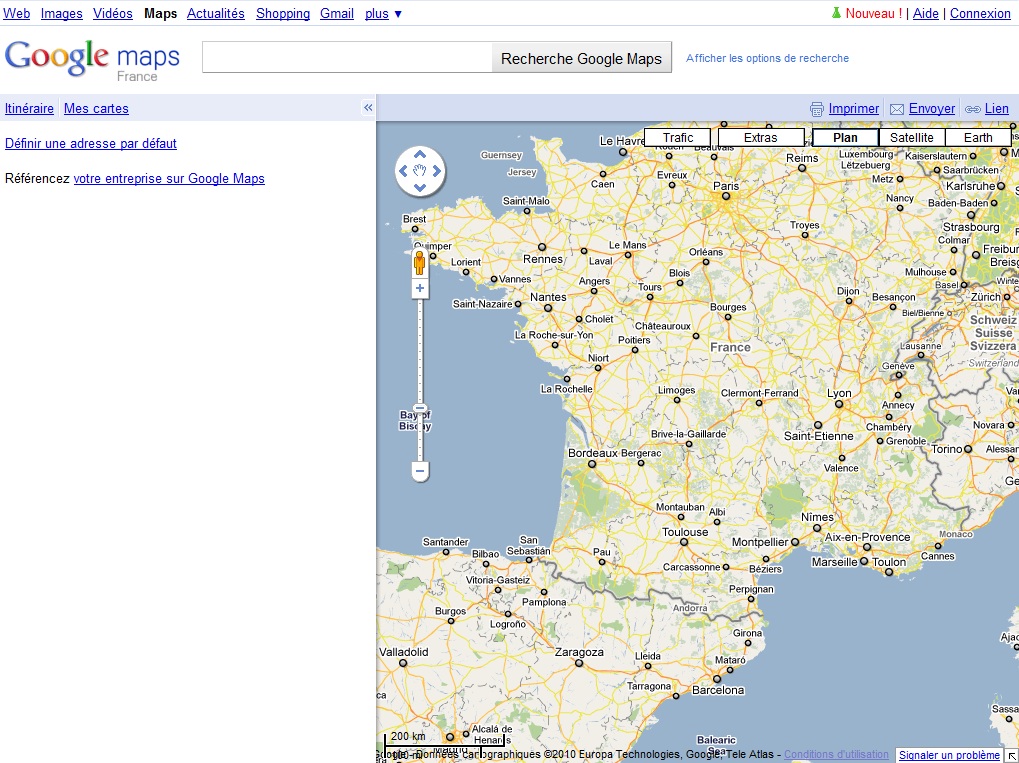Click 'Signaler un problème' link
The width and height of the screenshot is (1019, 763).
click(x=949, y=755)
